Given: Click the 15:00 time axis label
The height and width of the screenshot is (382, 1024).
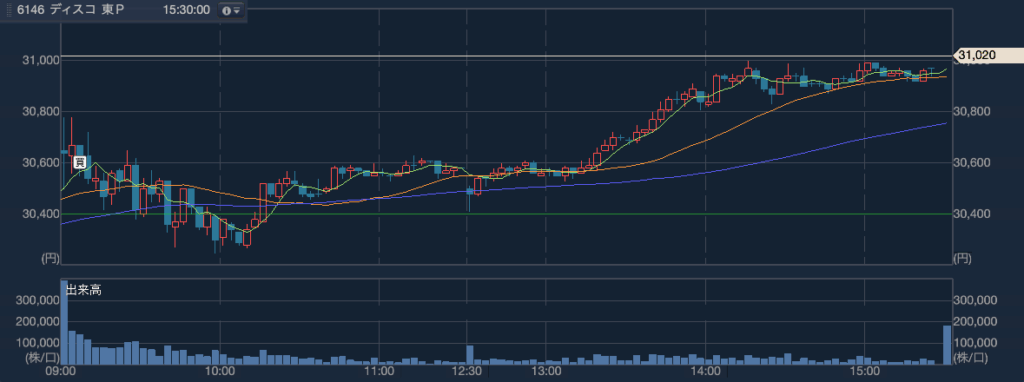Looking at the screenshot, I should coord(865,372).
